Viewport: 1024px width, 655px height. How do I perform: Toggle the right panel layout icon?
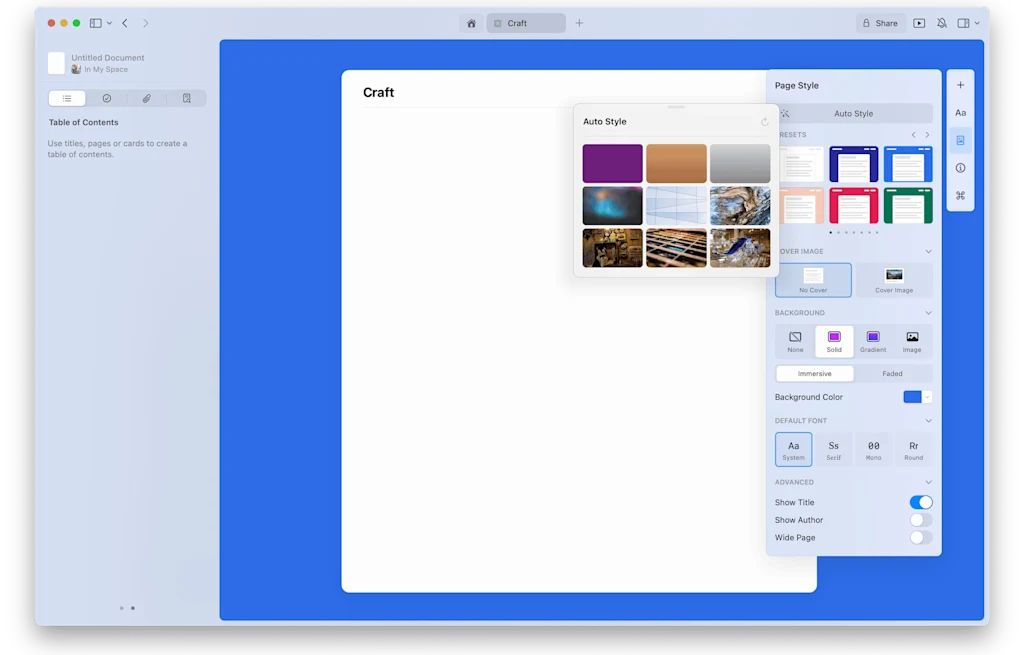pyautogui.click(x=963, y=23)
